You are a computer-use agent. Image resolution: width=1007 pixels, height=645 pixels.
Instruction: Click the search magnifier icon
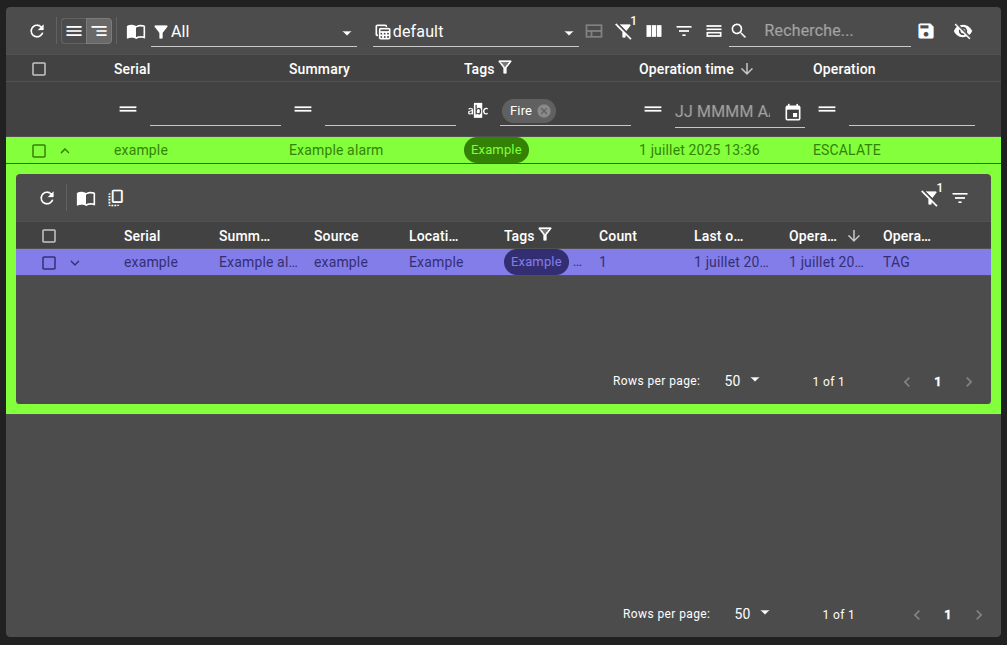739,31
